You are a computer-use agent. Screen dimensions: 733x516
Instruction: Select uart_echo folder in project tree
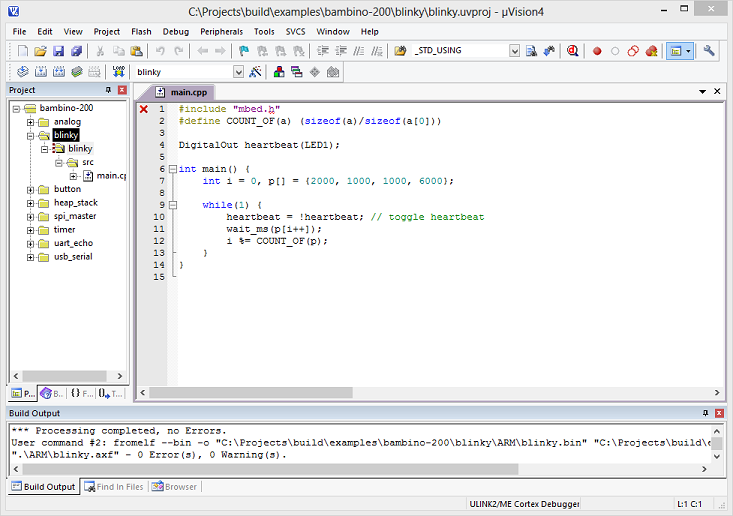tap(73, 244)
